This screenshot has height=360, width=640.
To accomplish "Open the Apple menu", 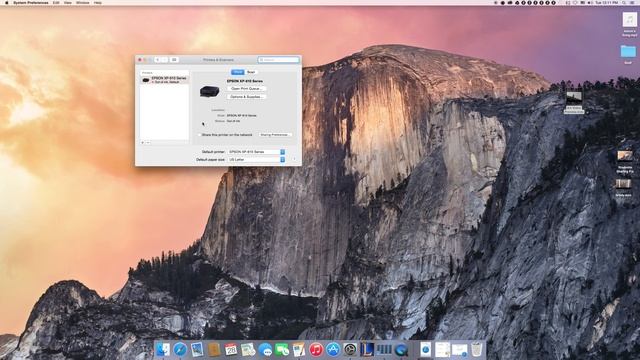I will click(7, 2).
